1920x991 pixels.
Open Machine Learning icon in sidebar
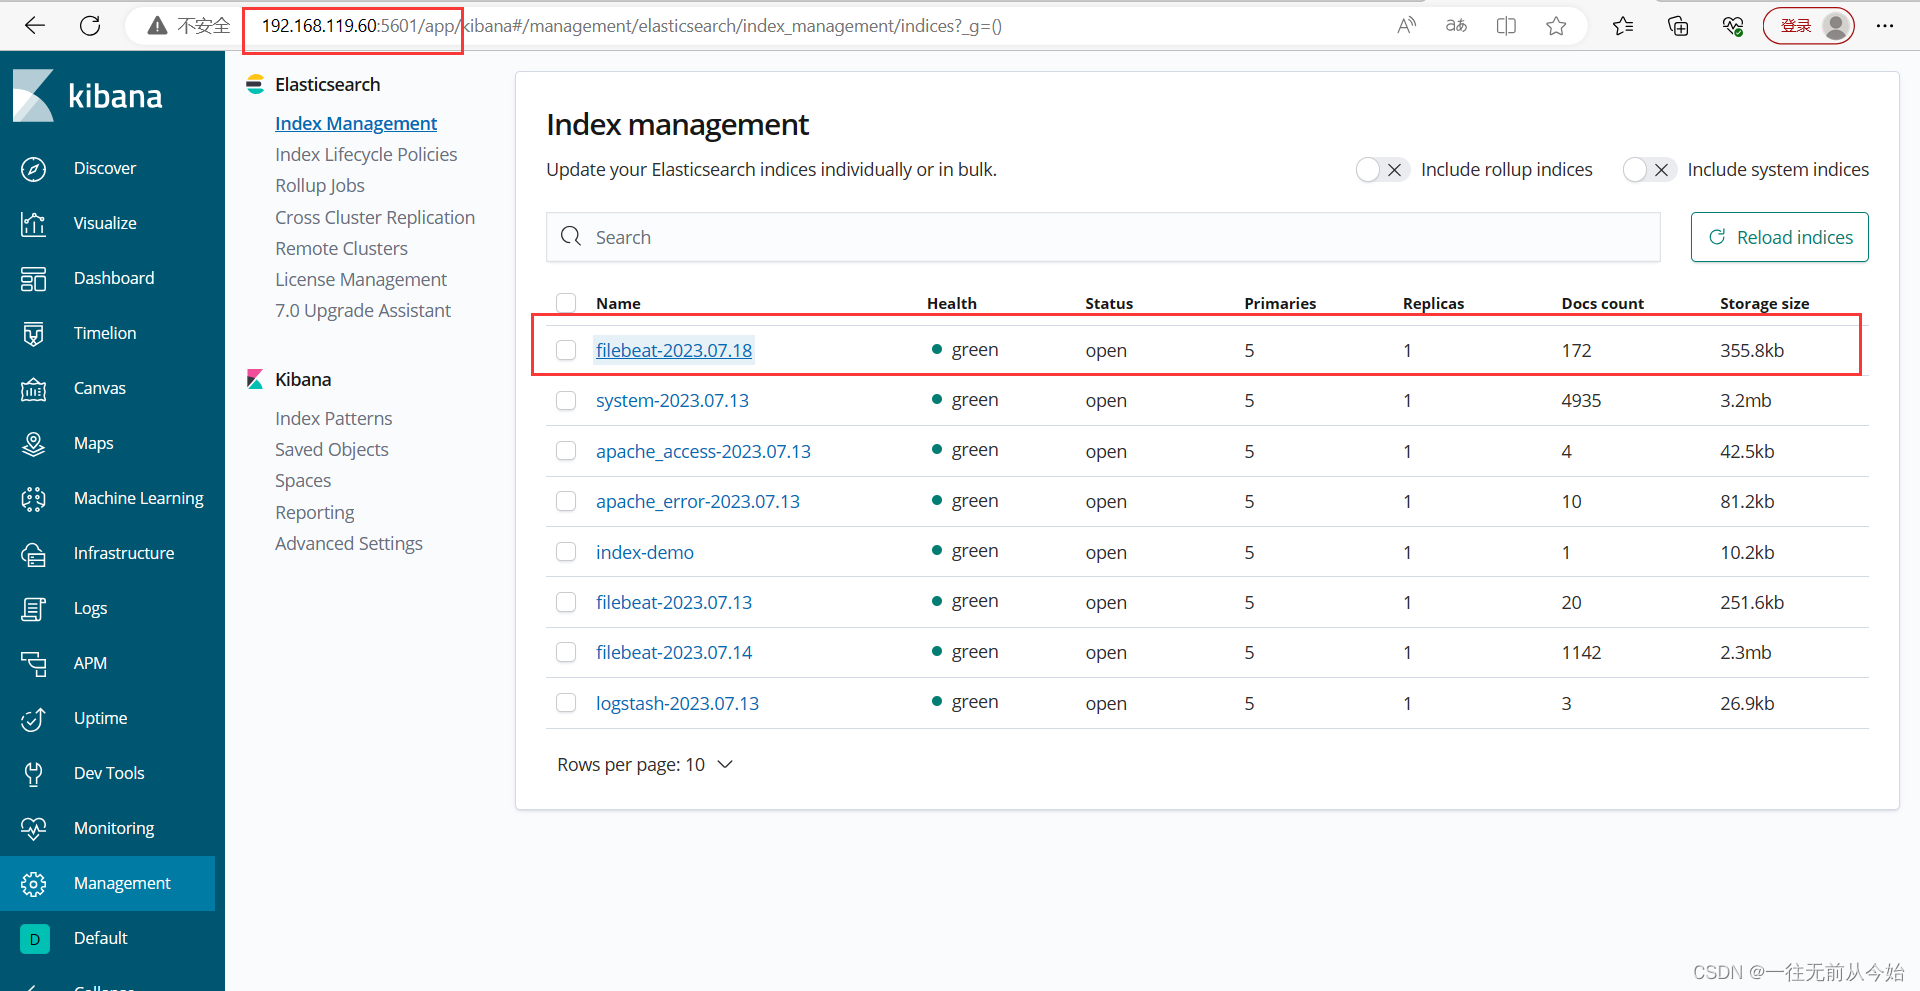pyautogui.click(x=34, y=499)
